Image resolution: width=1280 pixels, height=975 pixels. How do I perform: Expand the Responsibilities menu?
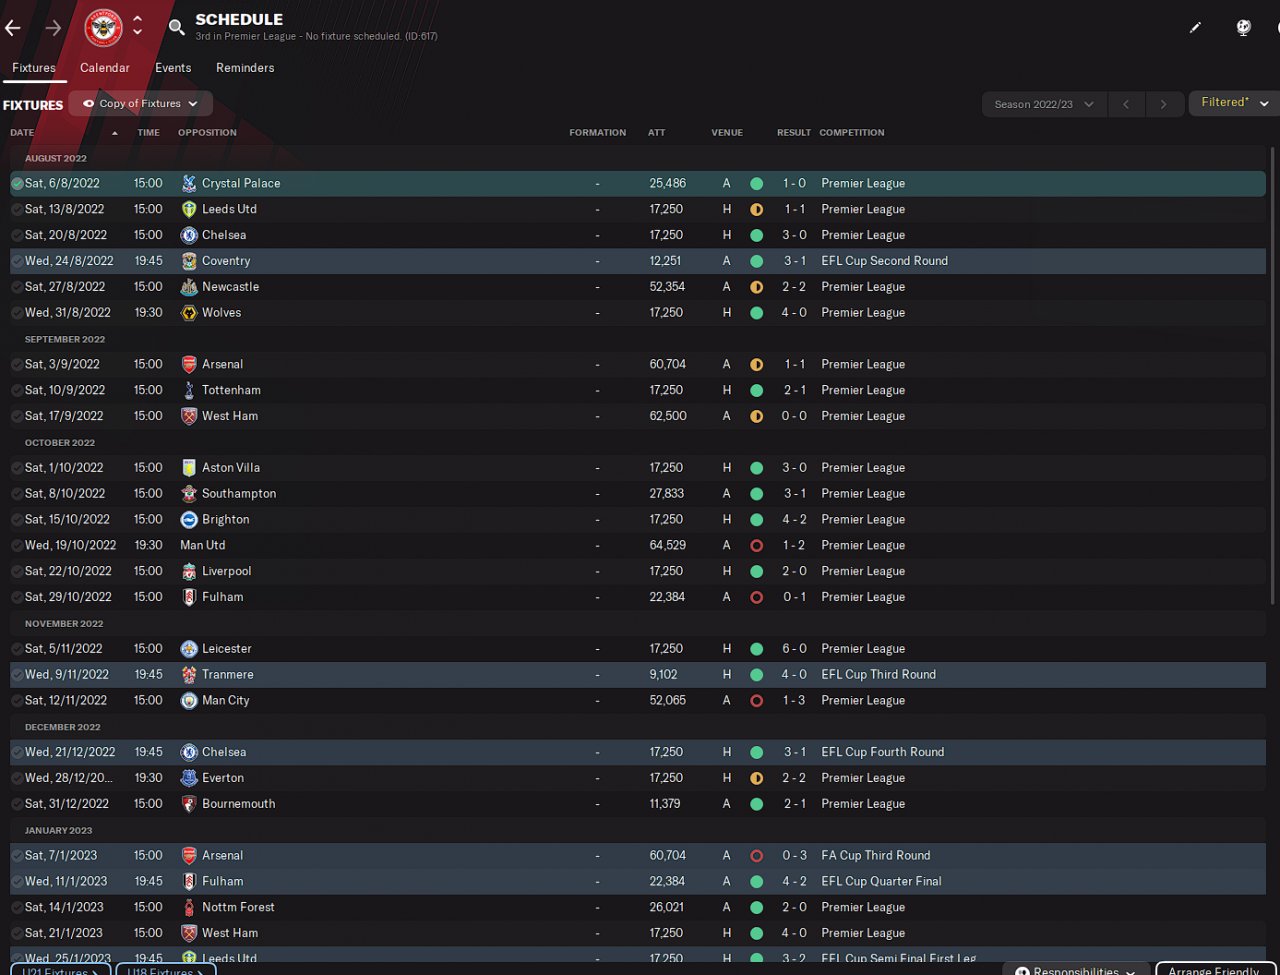1076,970
